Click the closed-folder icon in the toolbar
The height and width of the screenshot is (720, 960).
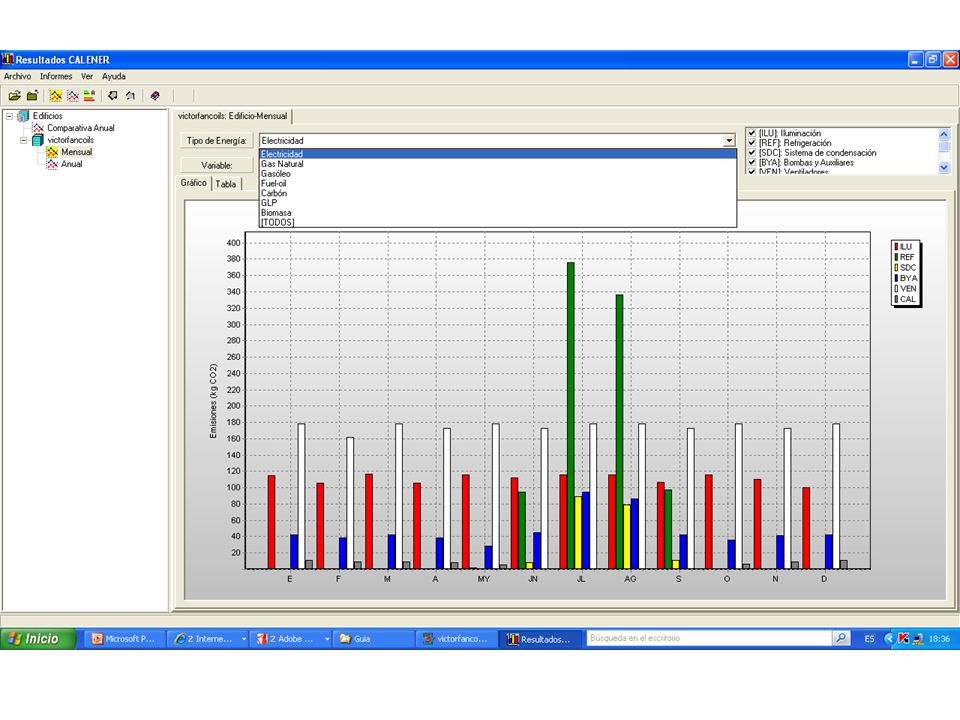[32, 96]
